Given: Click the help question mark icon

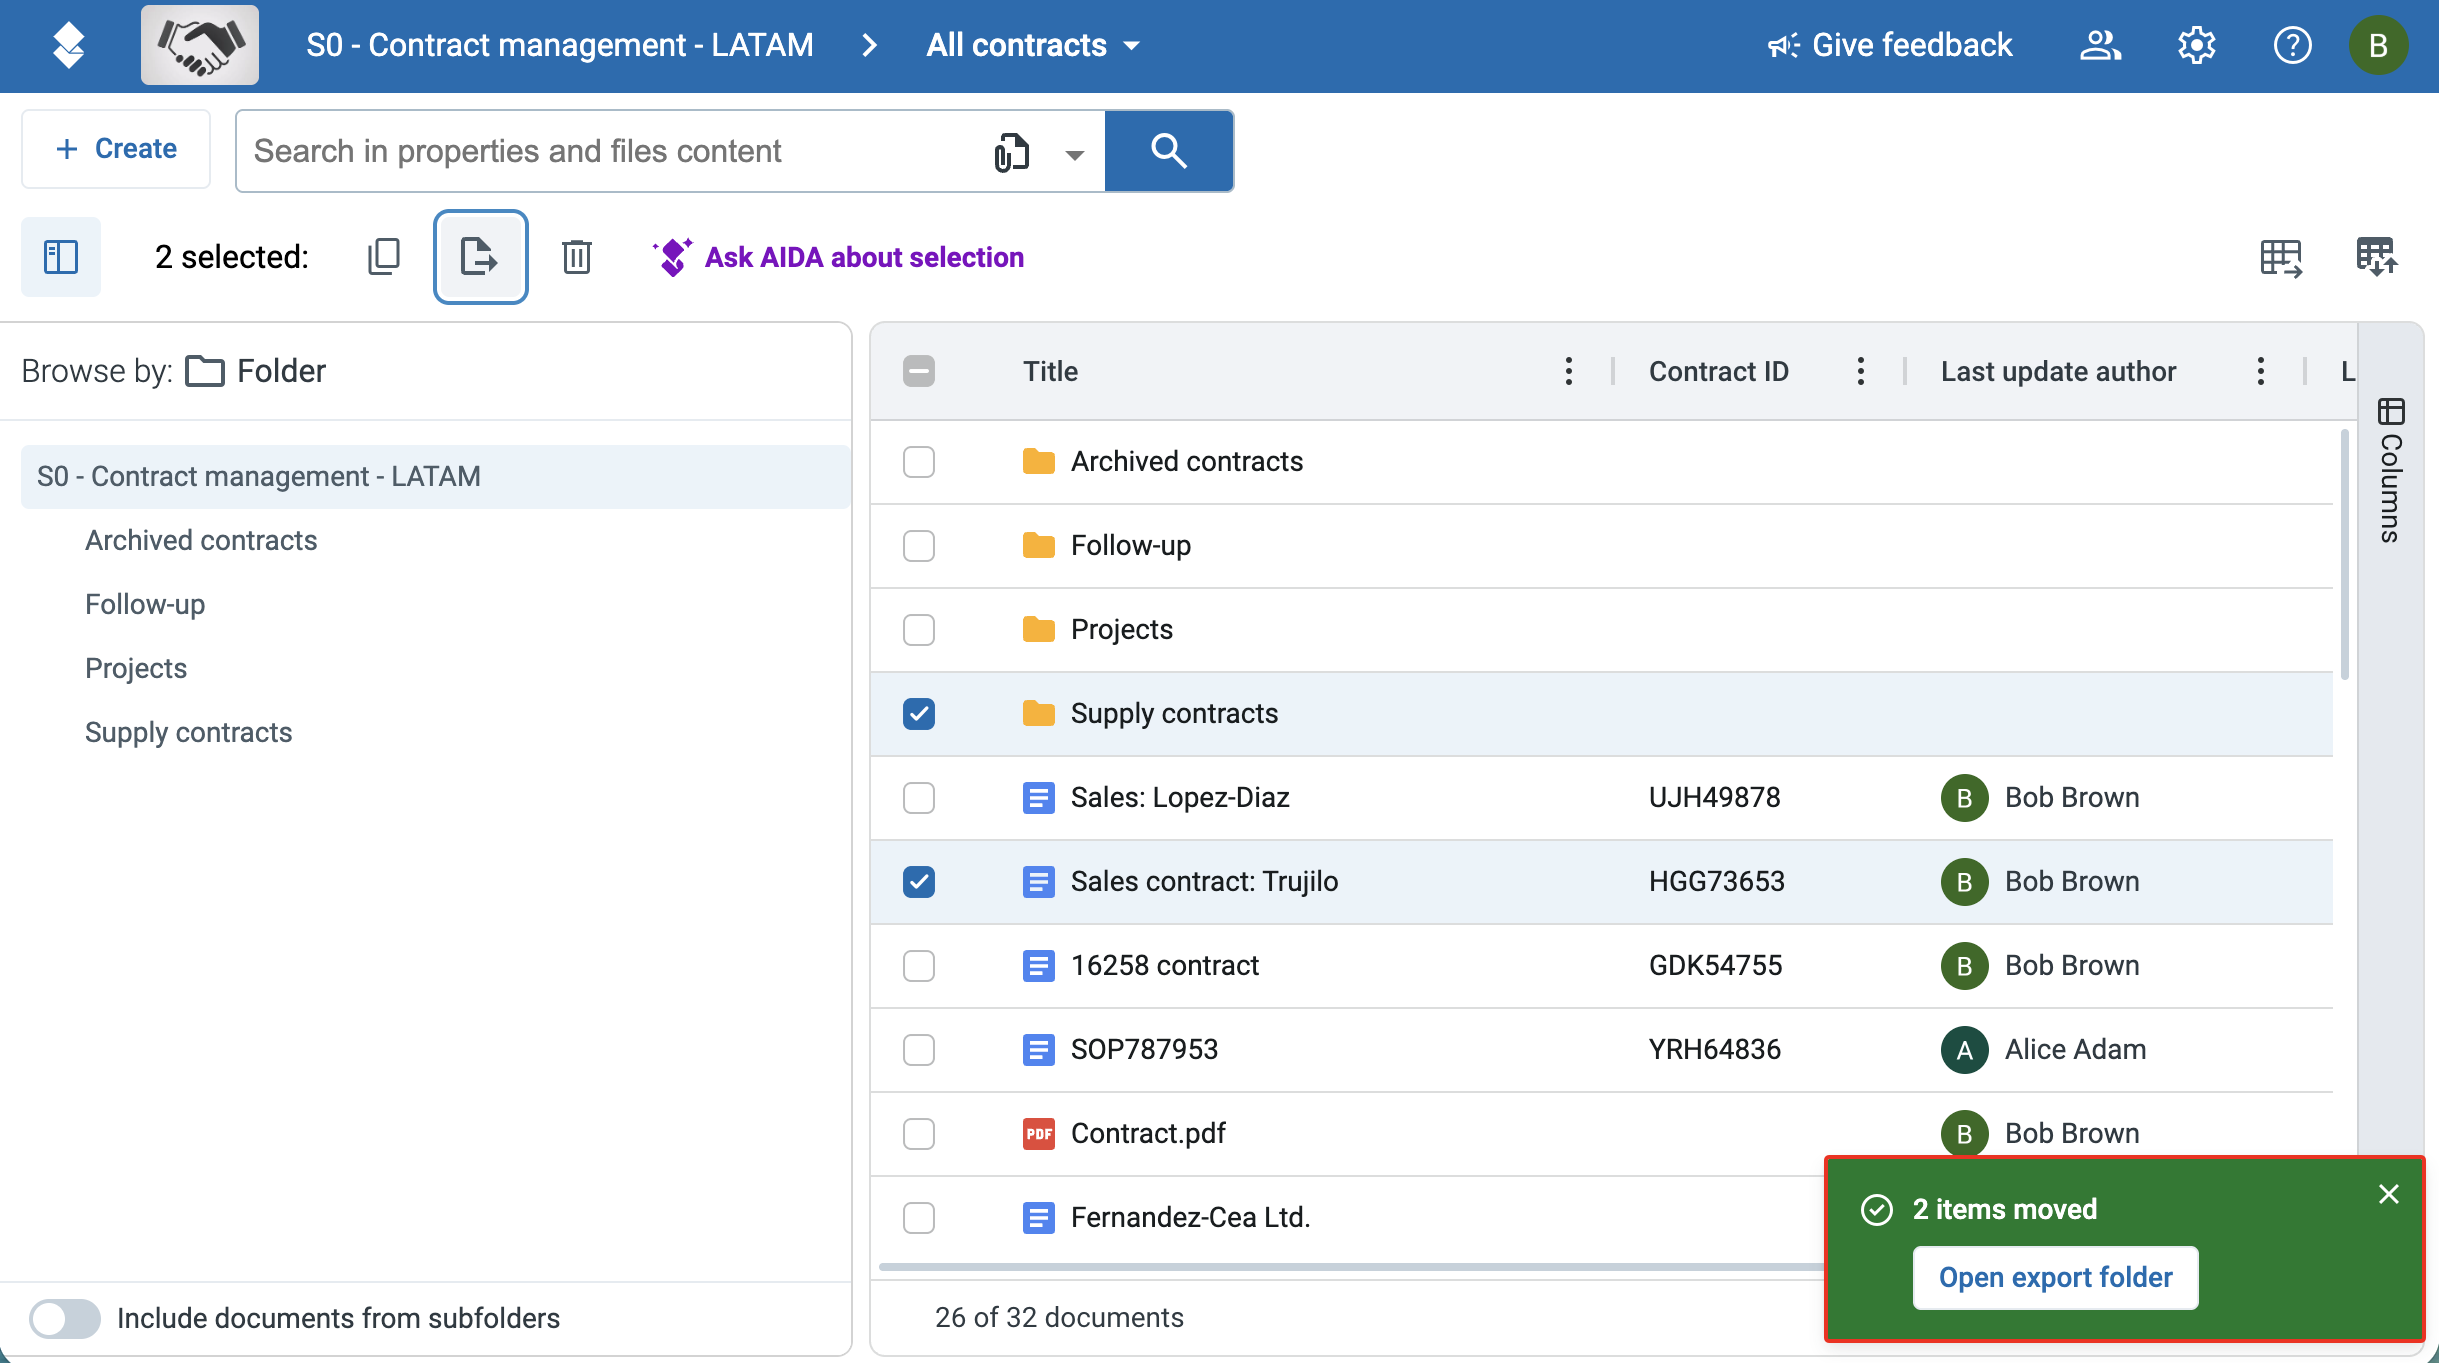Looking at the screenshot, I should [2292, 45].
